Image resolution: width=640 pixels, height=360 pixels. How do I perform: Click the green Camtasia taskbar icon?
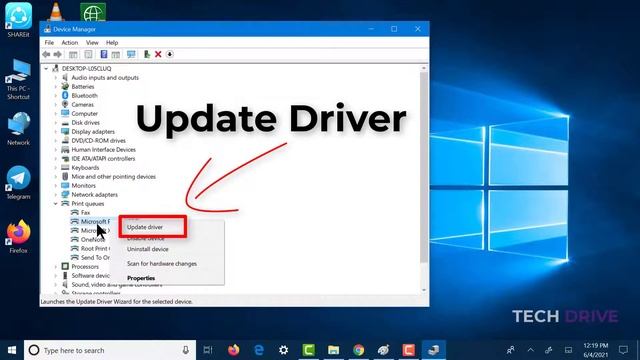[309, 350]
